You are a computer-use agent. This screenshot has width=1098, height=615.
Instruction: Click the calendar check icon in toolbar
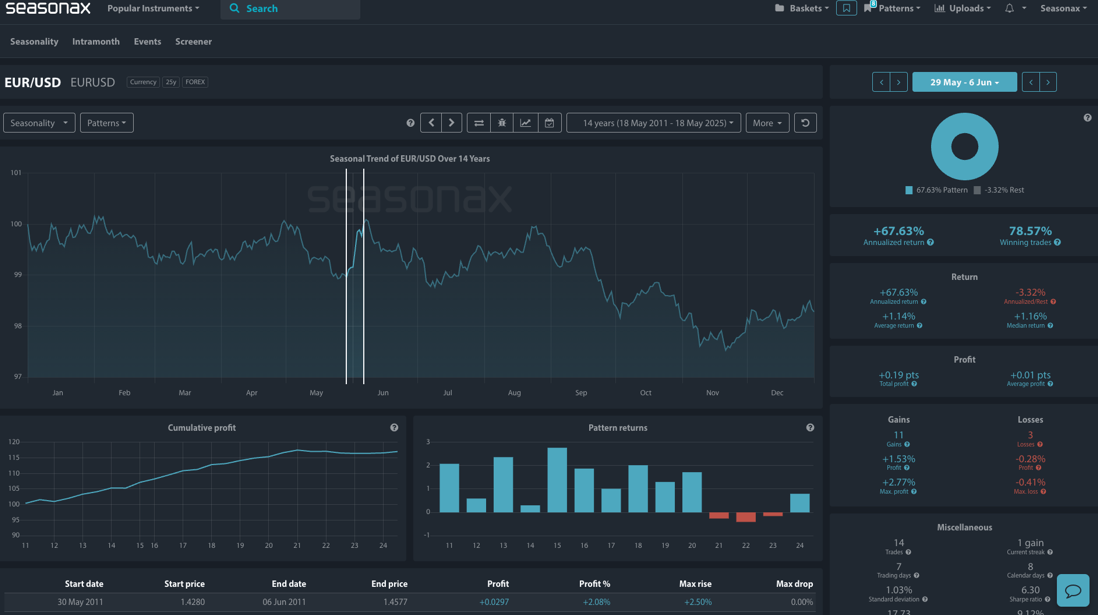[550, 123]
